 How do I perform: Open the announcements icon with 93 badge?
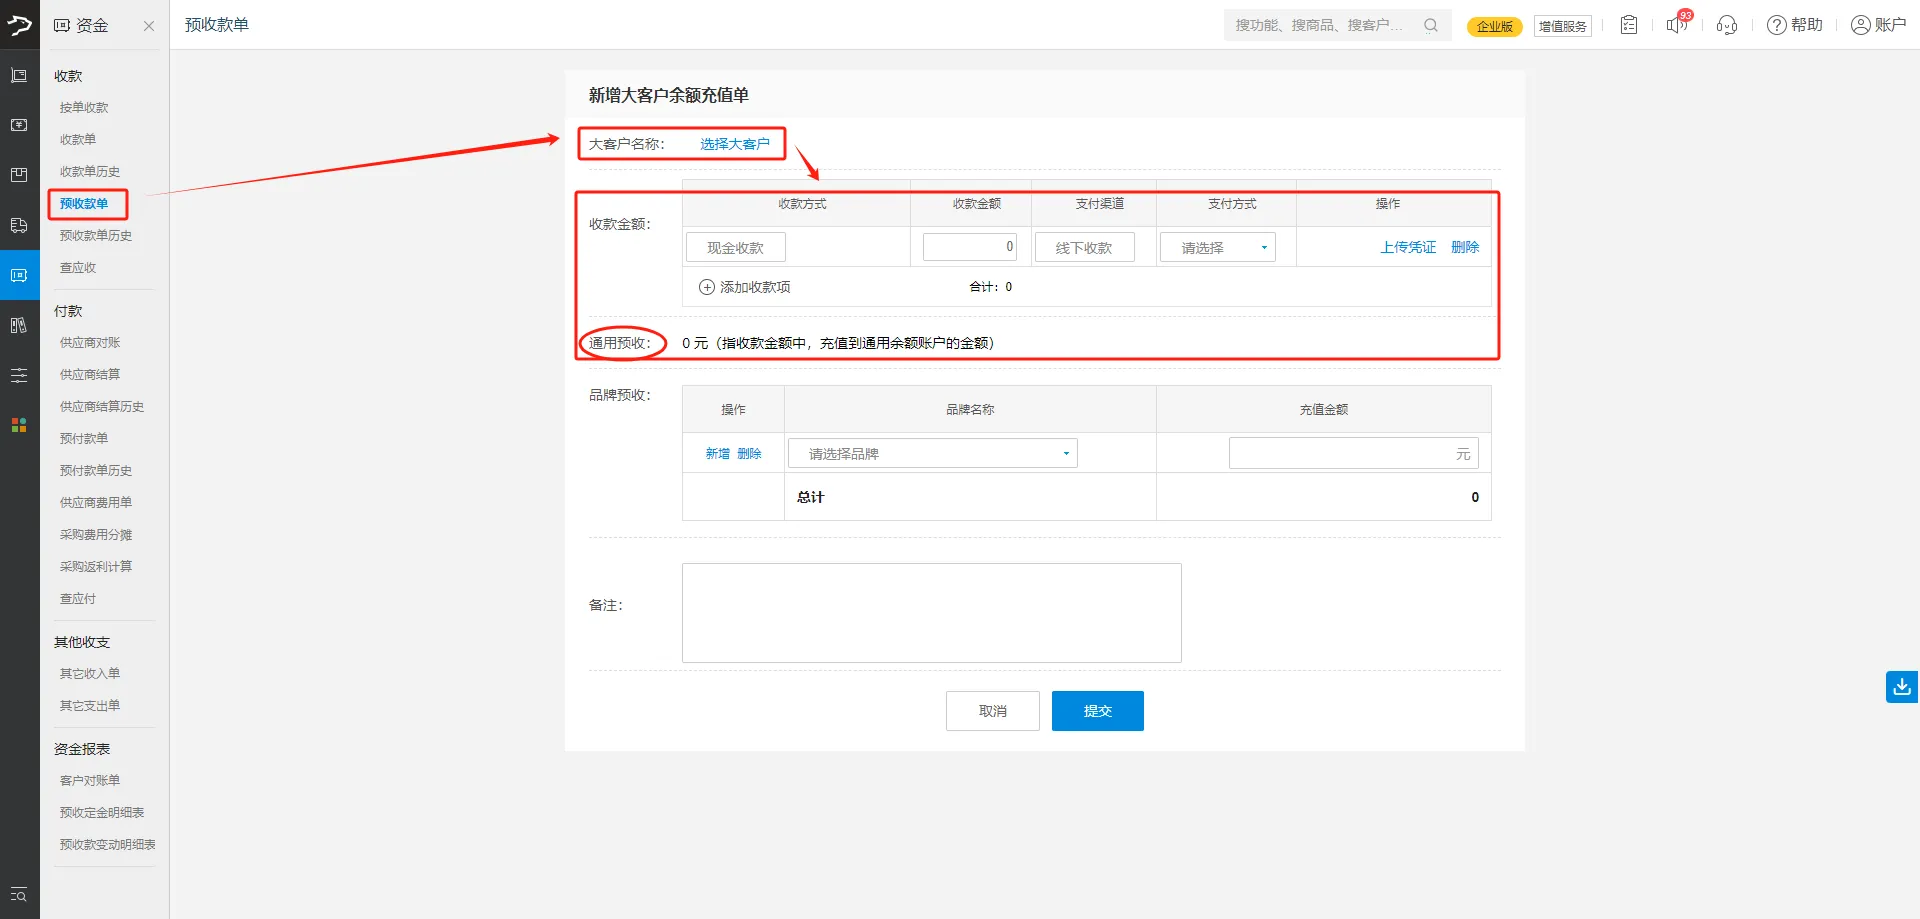pos(1677,24)
